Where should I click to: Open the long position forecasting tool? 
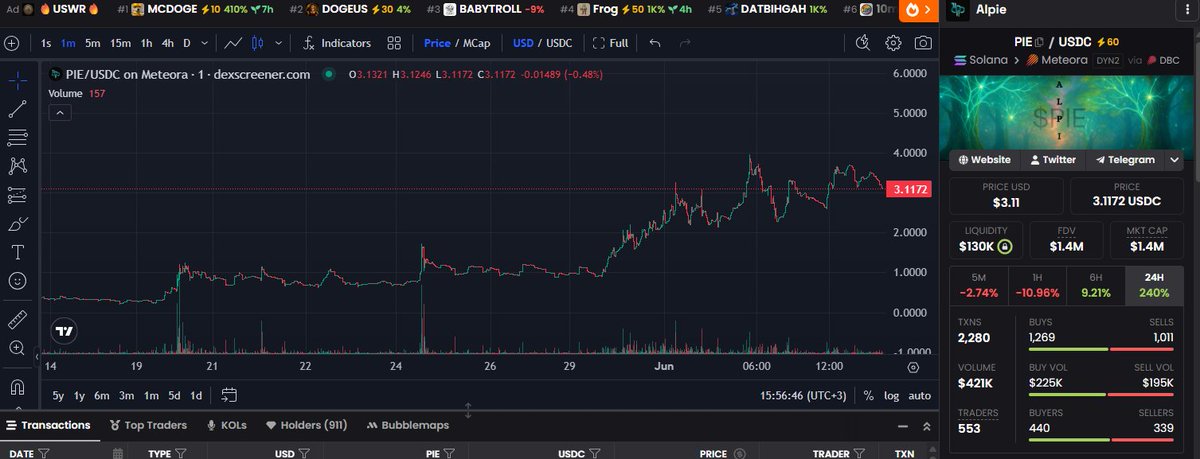tap(18, 195)
